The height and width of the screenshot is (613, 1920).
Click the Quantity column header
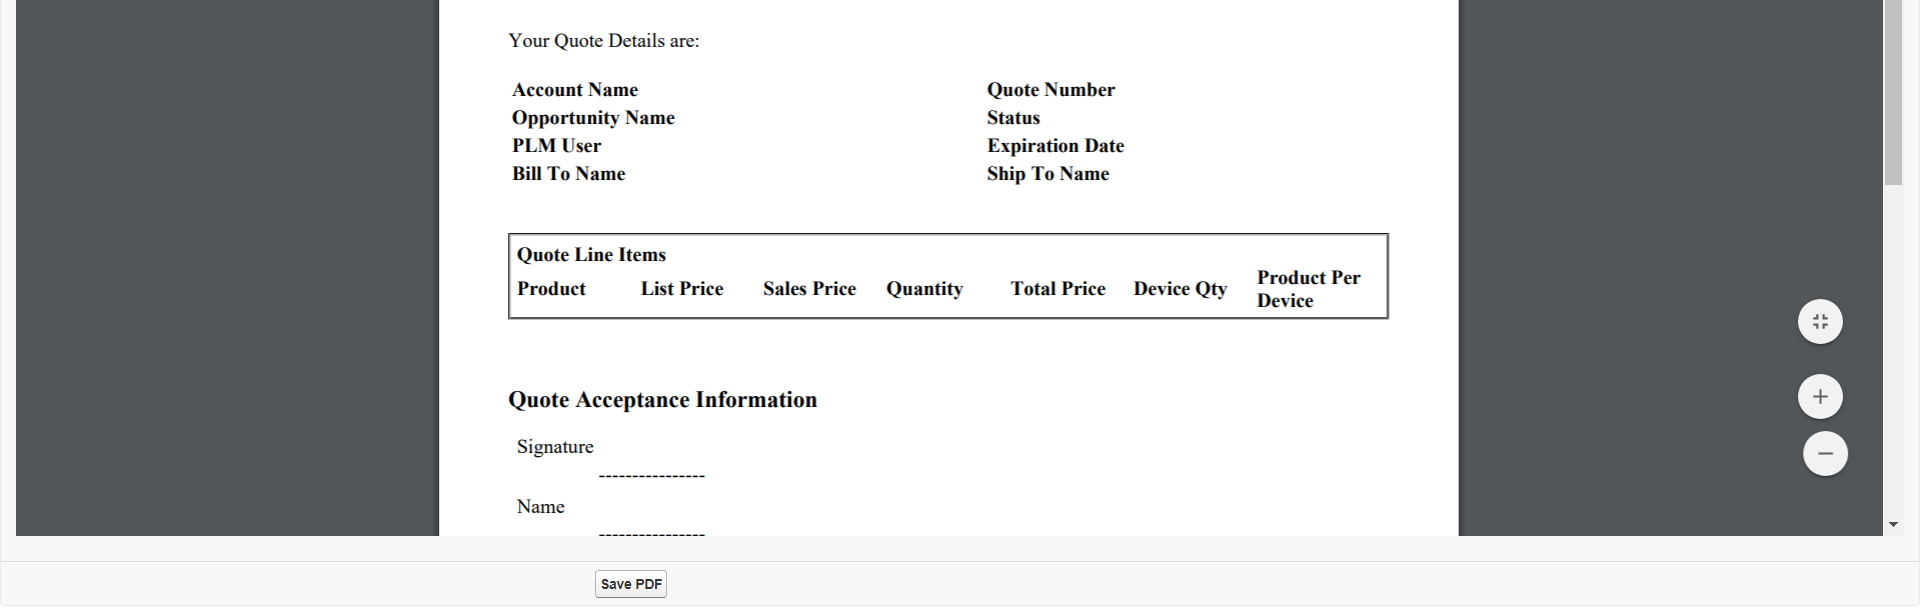(x=924, y=289)
